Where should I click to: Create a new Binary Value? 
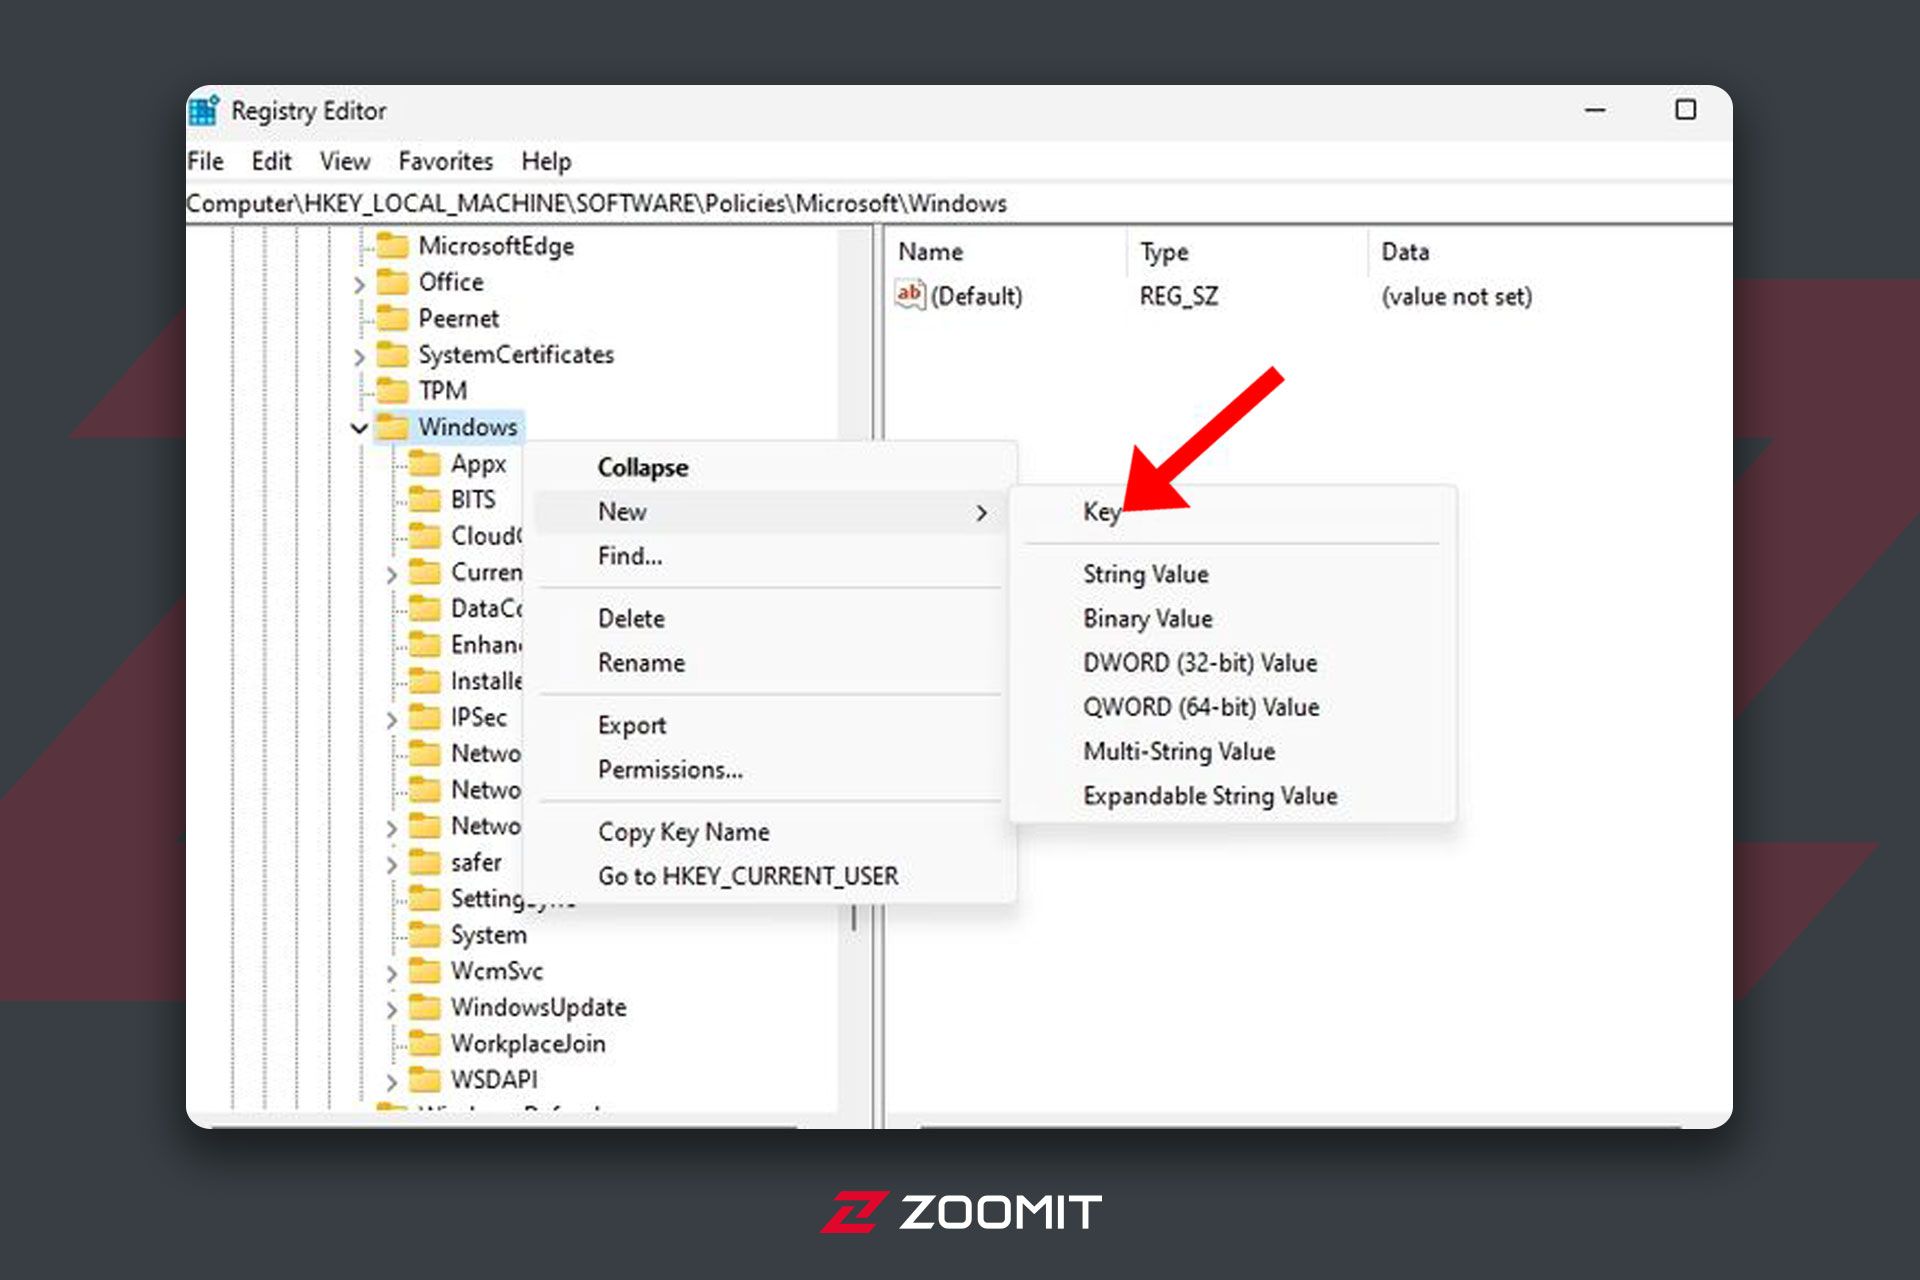(1232, 619)
